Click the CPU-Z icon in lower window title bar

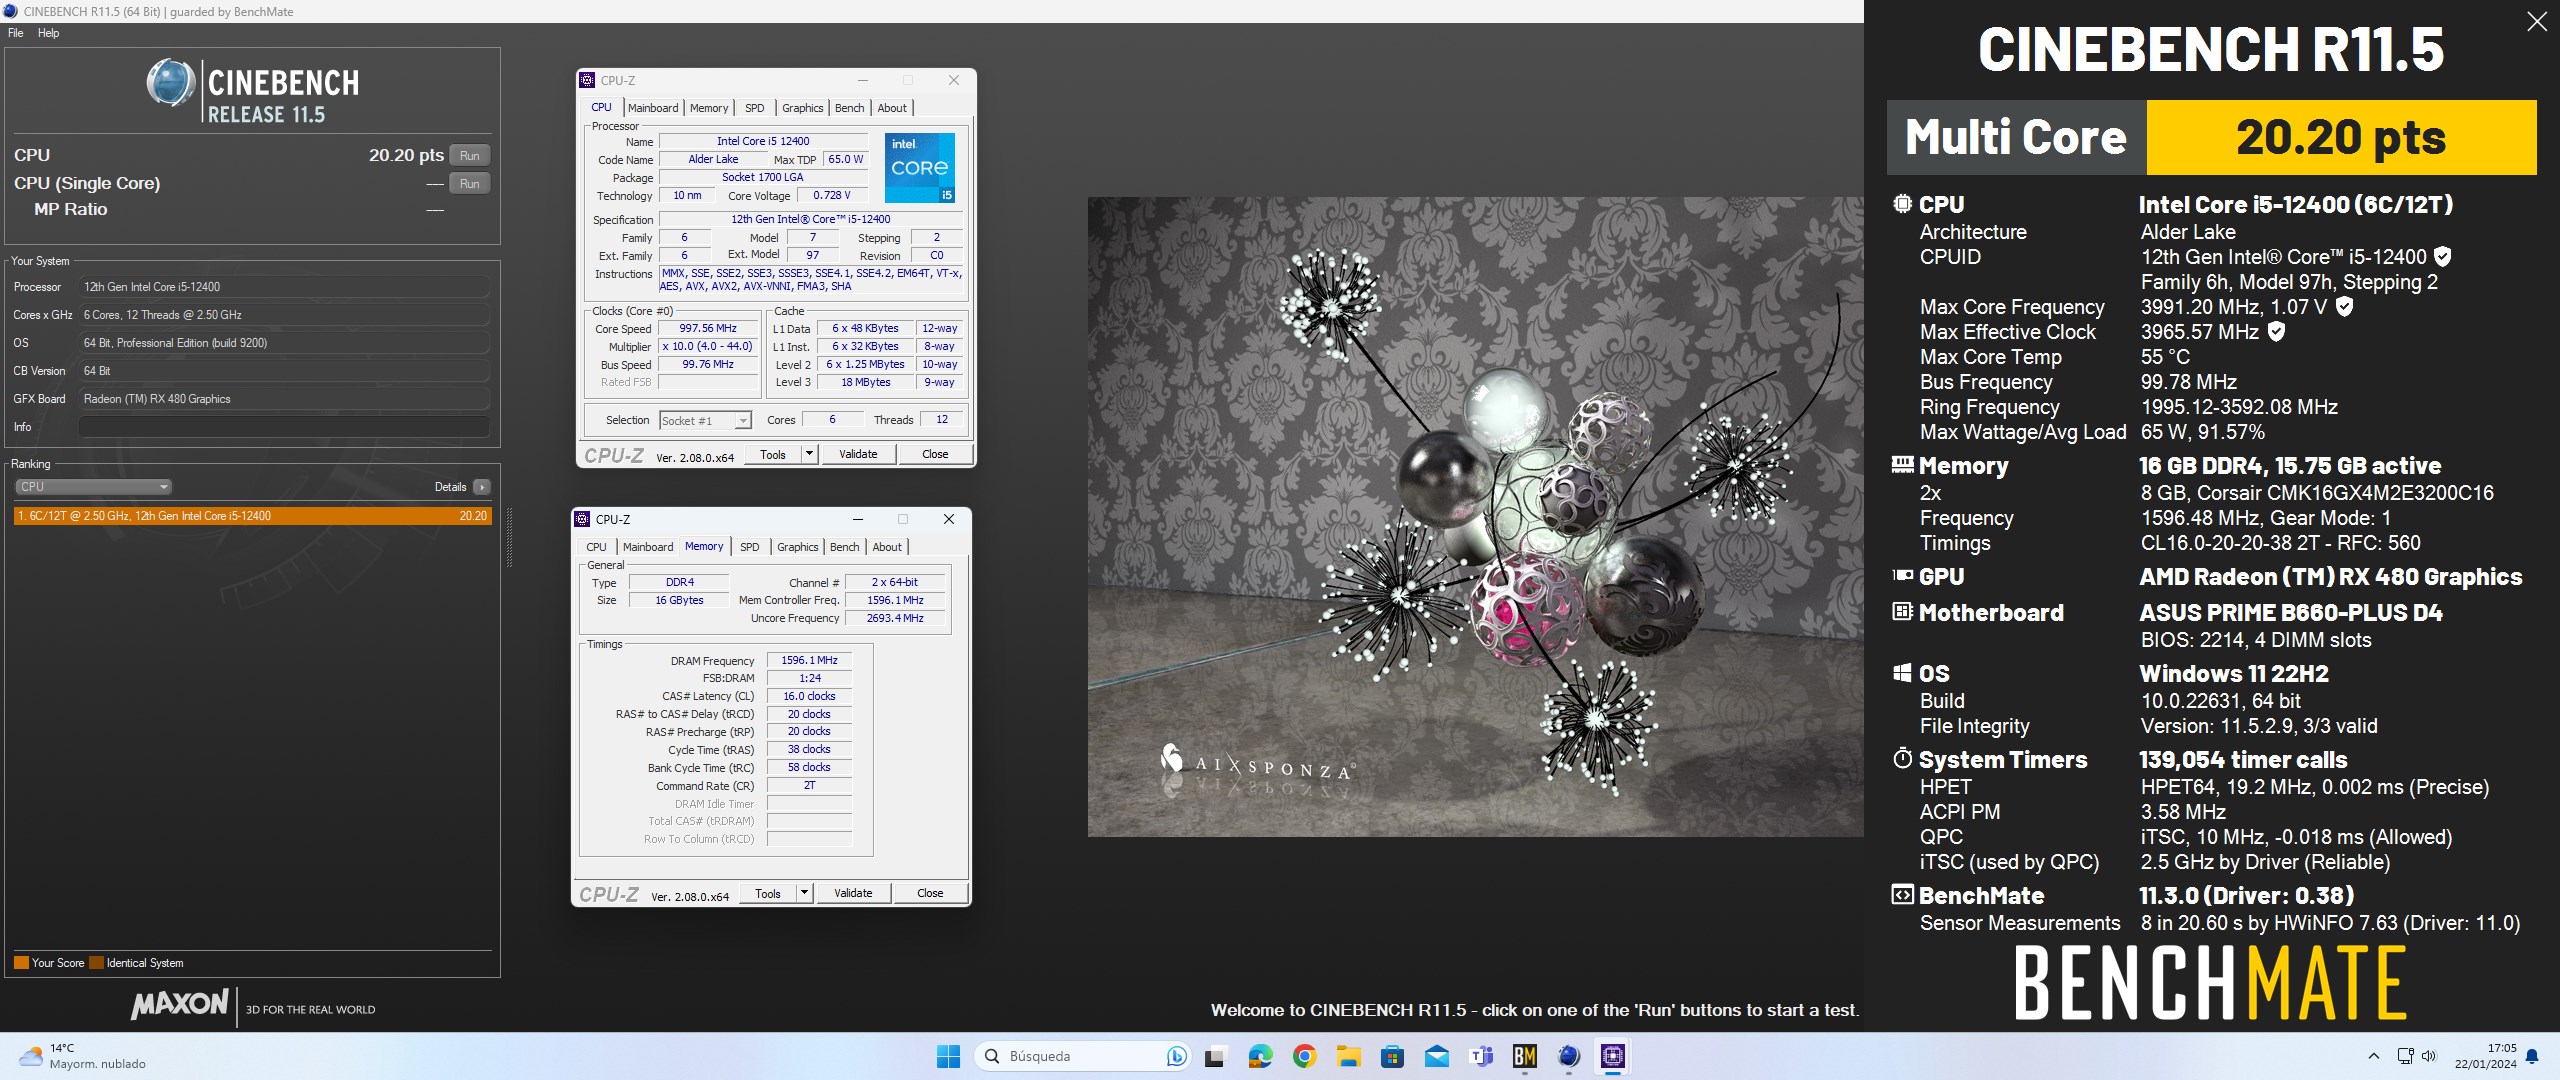pos(583,519)
